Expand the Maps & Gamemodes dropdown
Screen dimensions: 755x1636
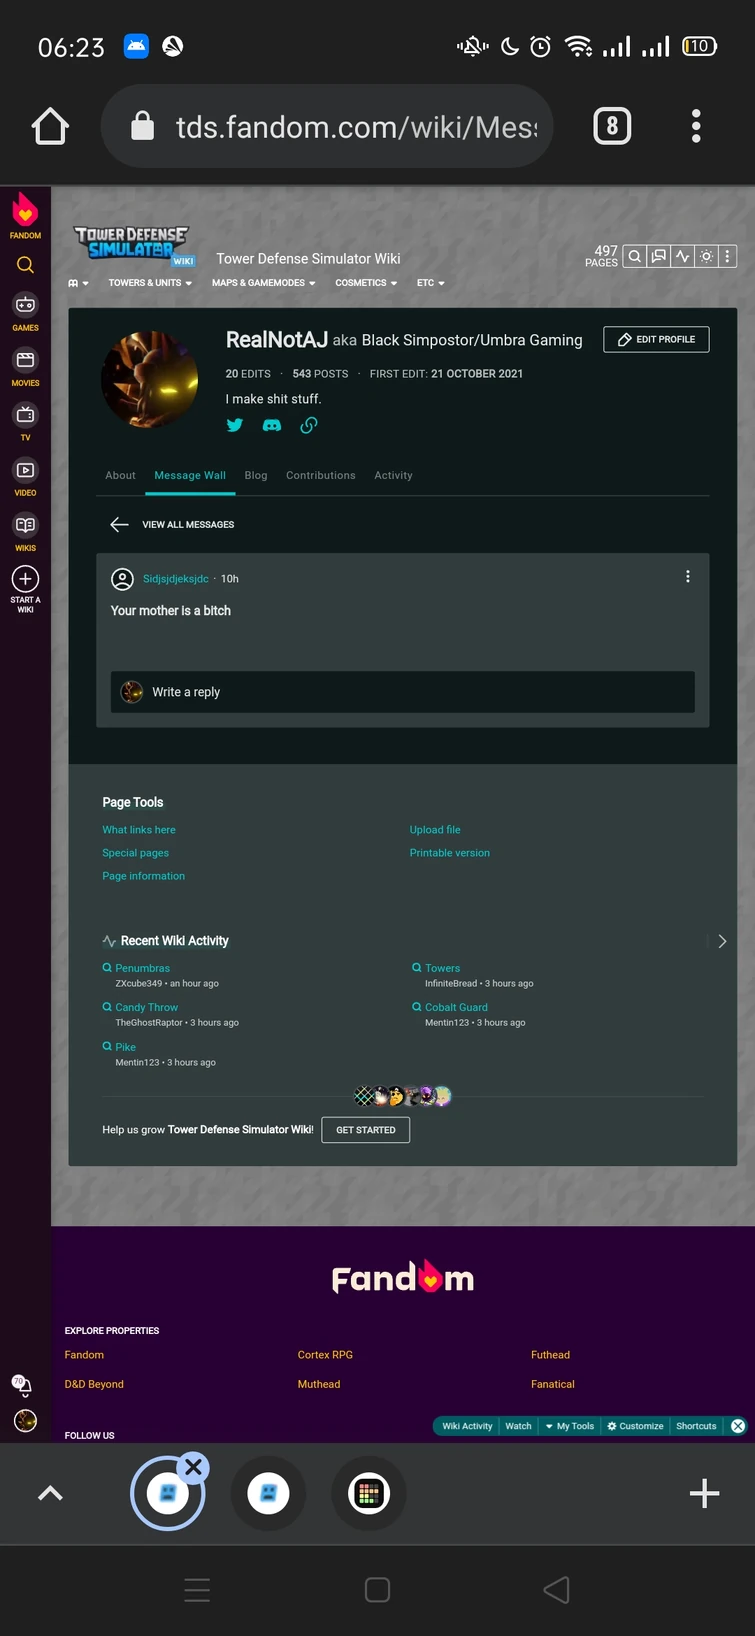(x=264, y=283)
